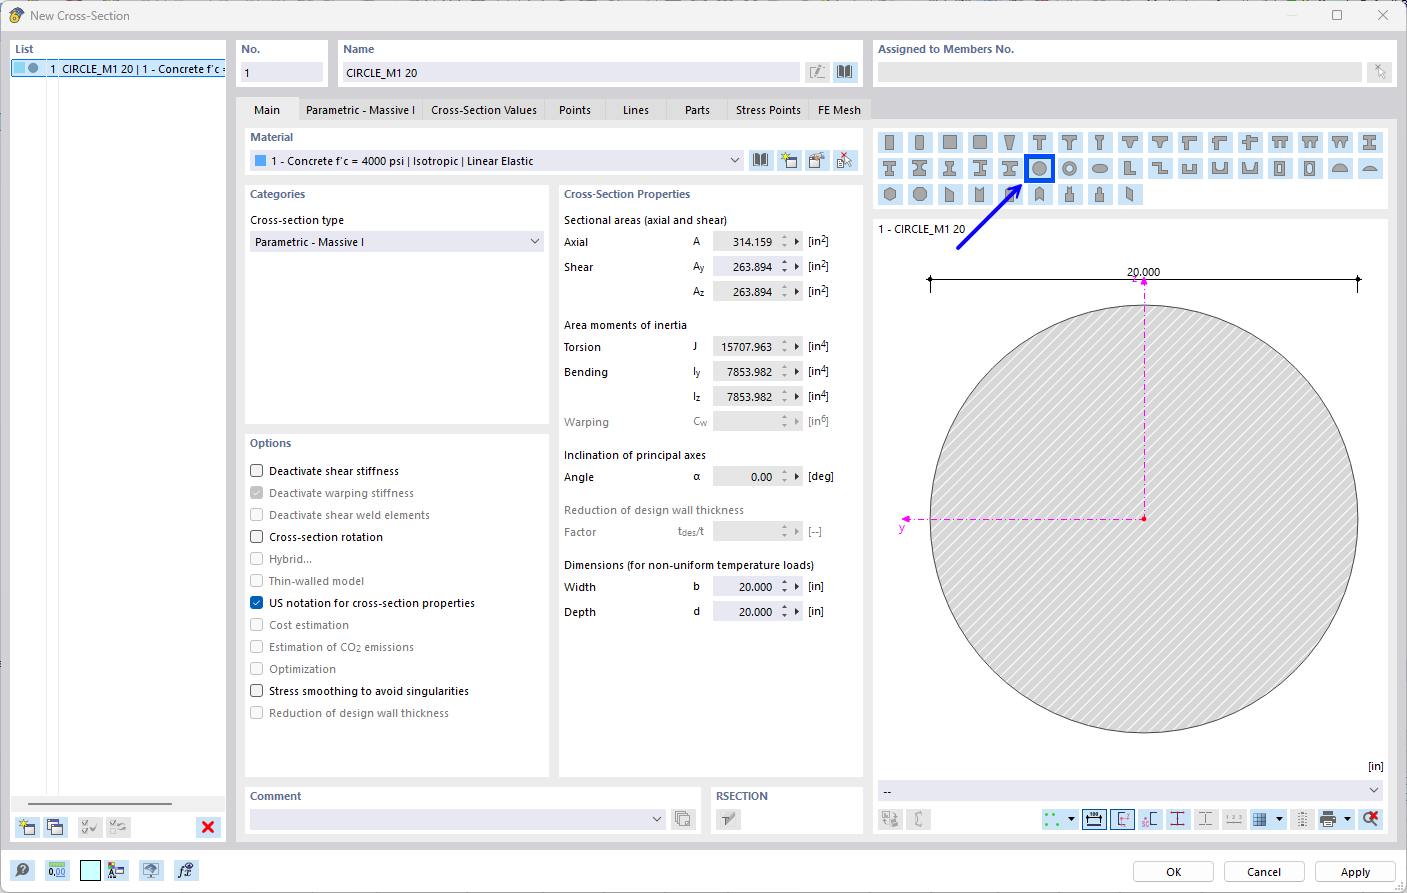Image resolution: width=1407 pixels, height=893 pixels.
Task: Click the Cancel button
Action: (x=1263, y=871)
